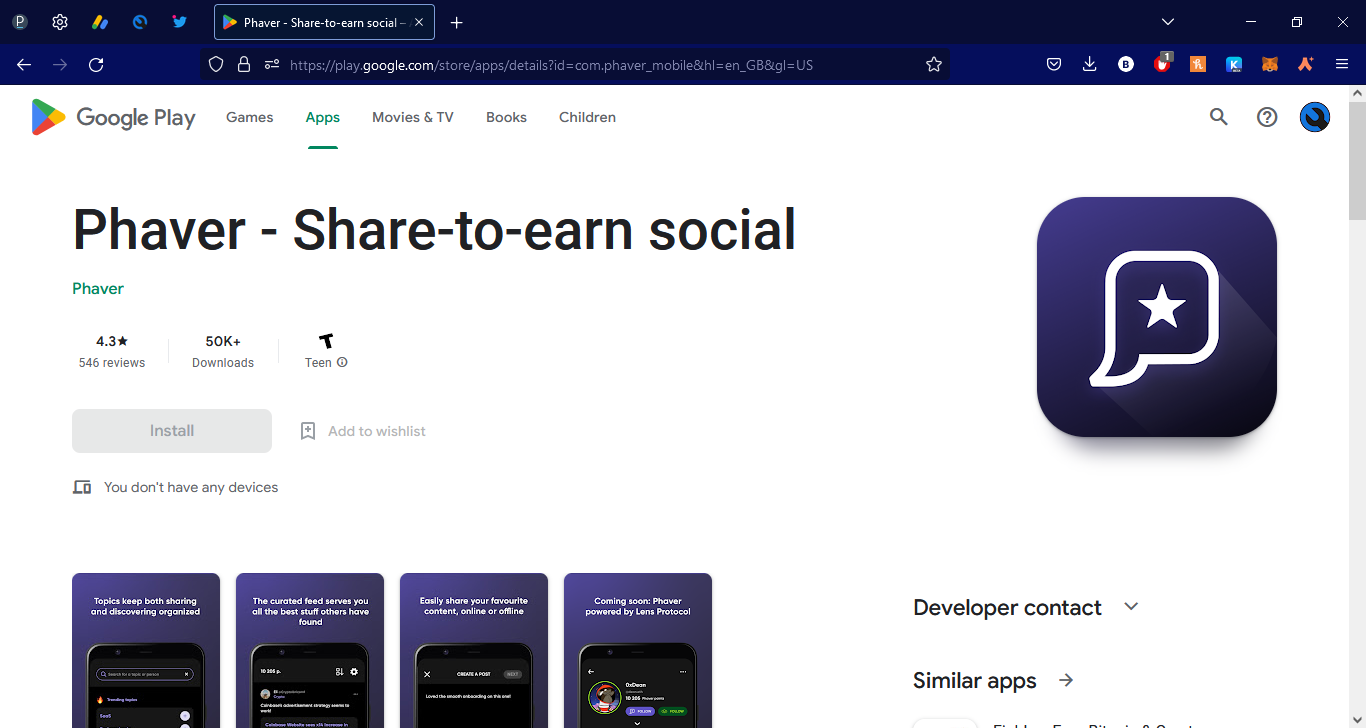This screenshot has width=1366, height=728.
Task: Click the Google Play search icon
Action: pyautogui.click(x=1218, y=117)
